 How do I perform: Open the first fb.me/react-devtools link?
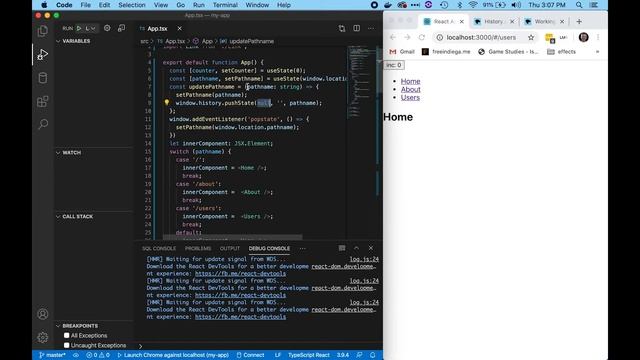point(240,273)
